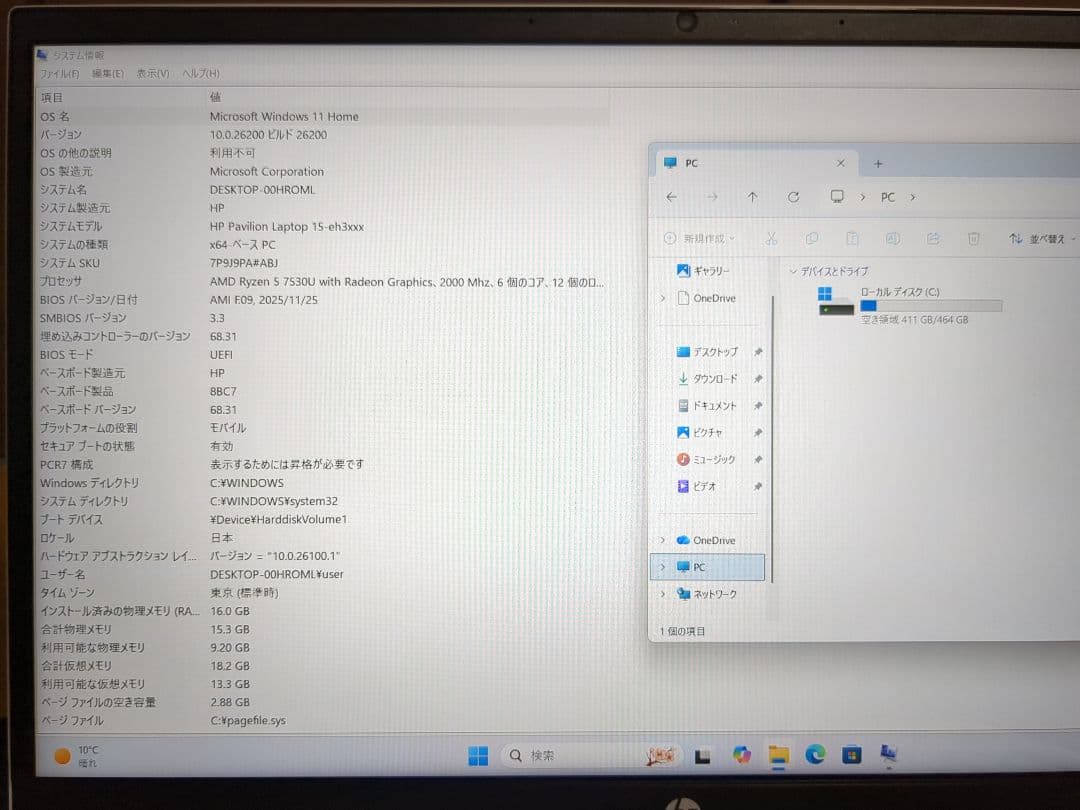Select the PC tab in File Explorer
This screenshot has width=1080, height=810.
point(754,163)
